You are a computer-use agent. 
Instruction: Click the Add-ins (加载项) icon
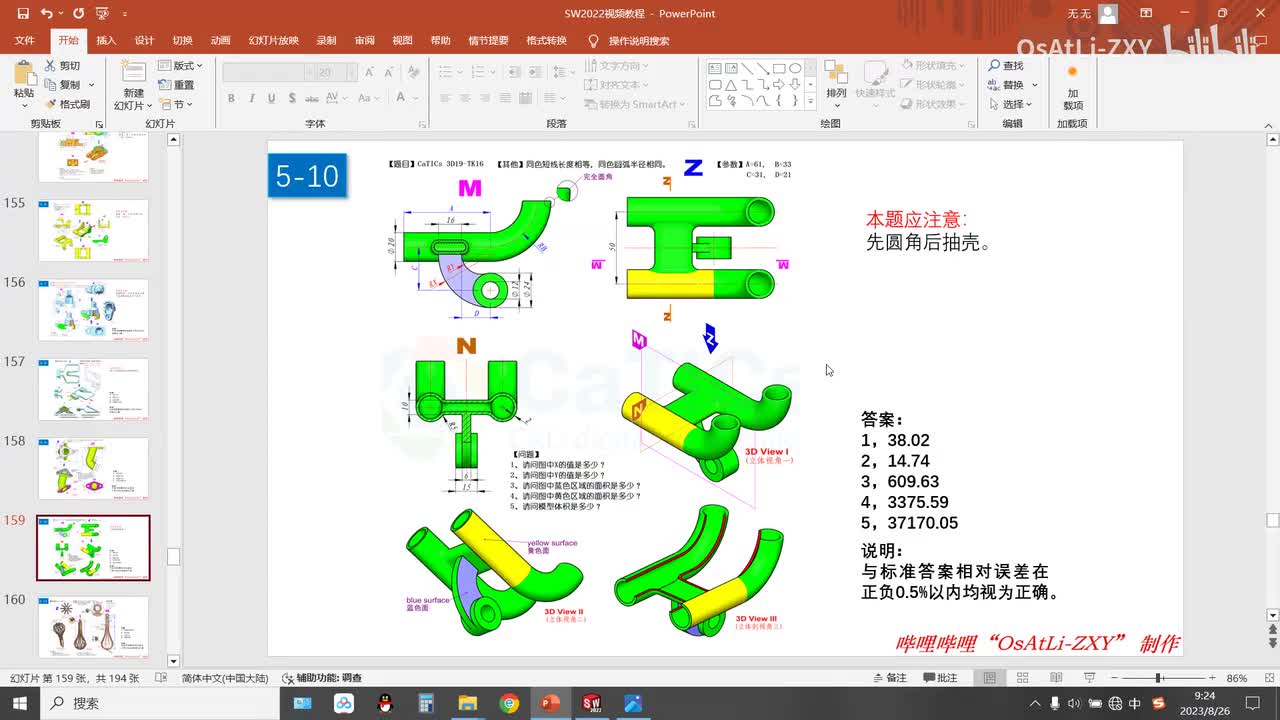(x=1072, y=72)
